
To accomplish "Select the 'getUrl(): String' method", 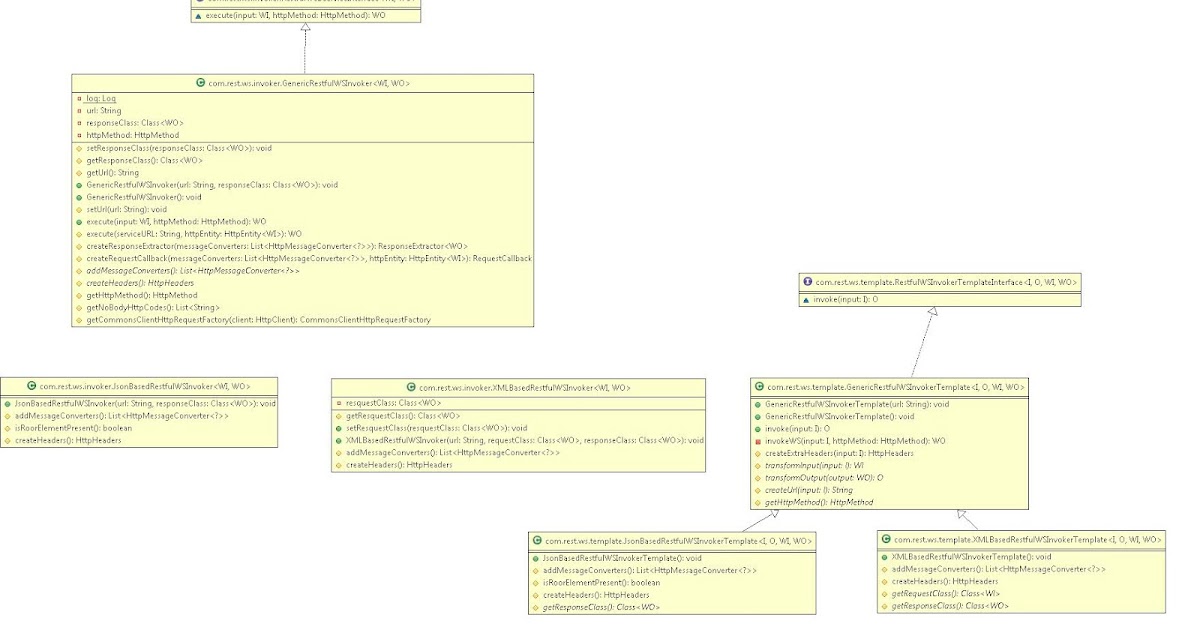I will coord(113,172).
